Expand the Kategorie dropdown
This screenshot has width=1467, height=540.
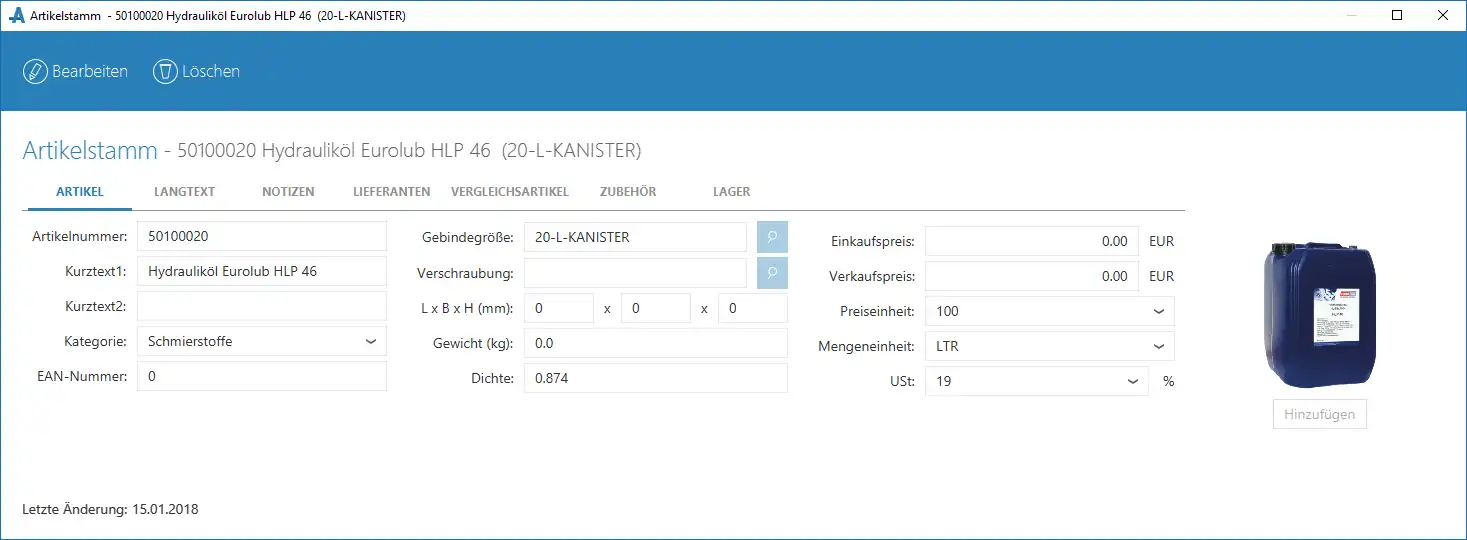tap(371, 341)
